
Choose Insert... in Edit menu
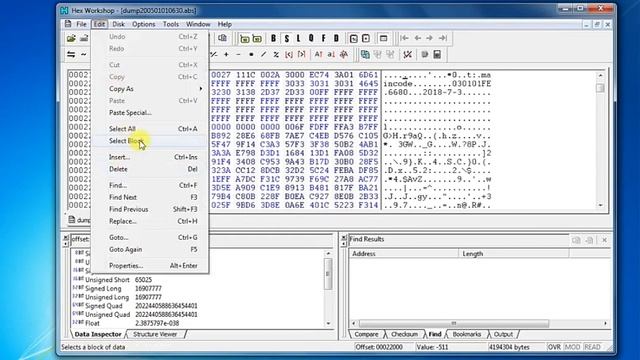tap(149, 157)
